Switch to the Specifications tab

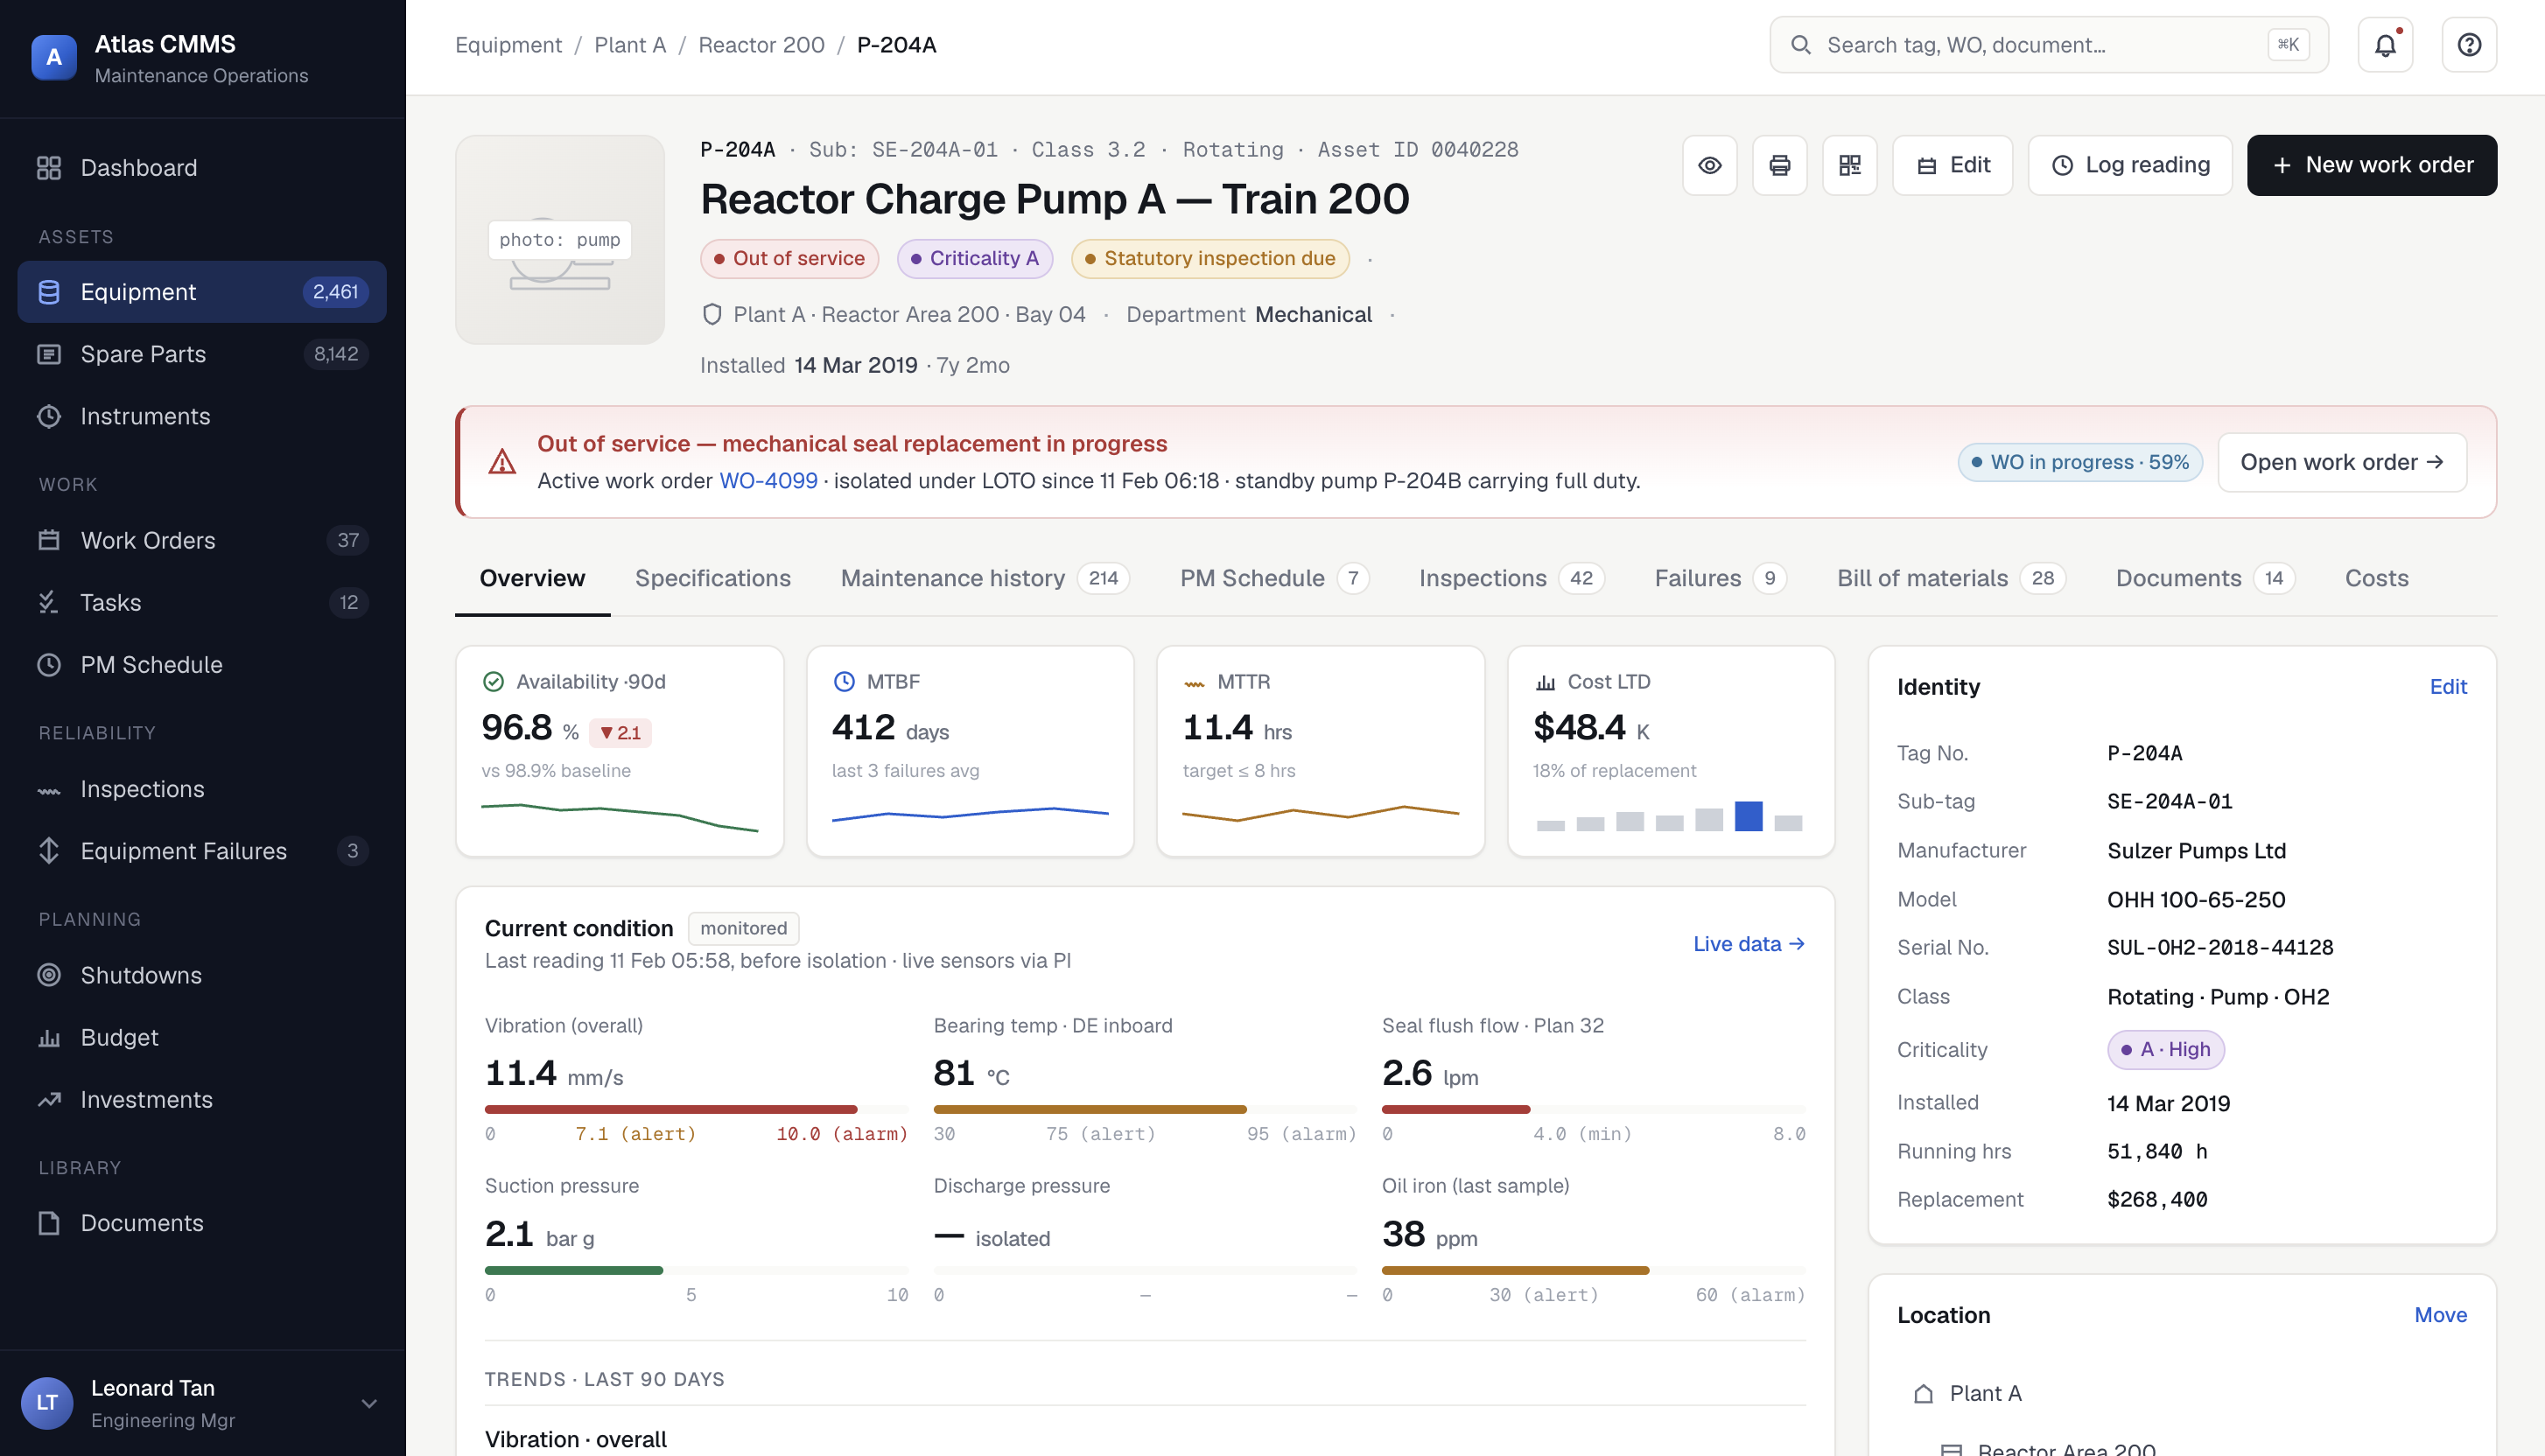coord(712,578)
